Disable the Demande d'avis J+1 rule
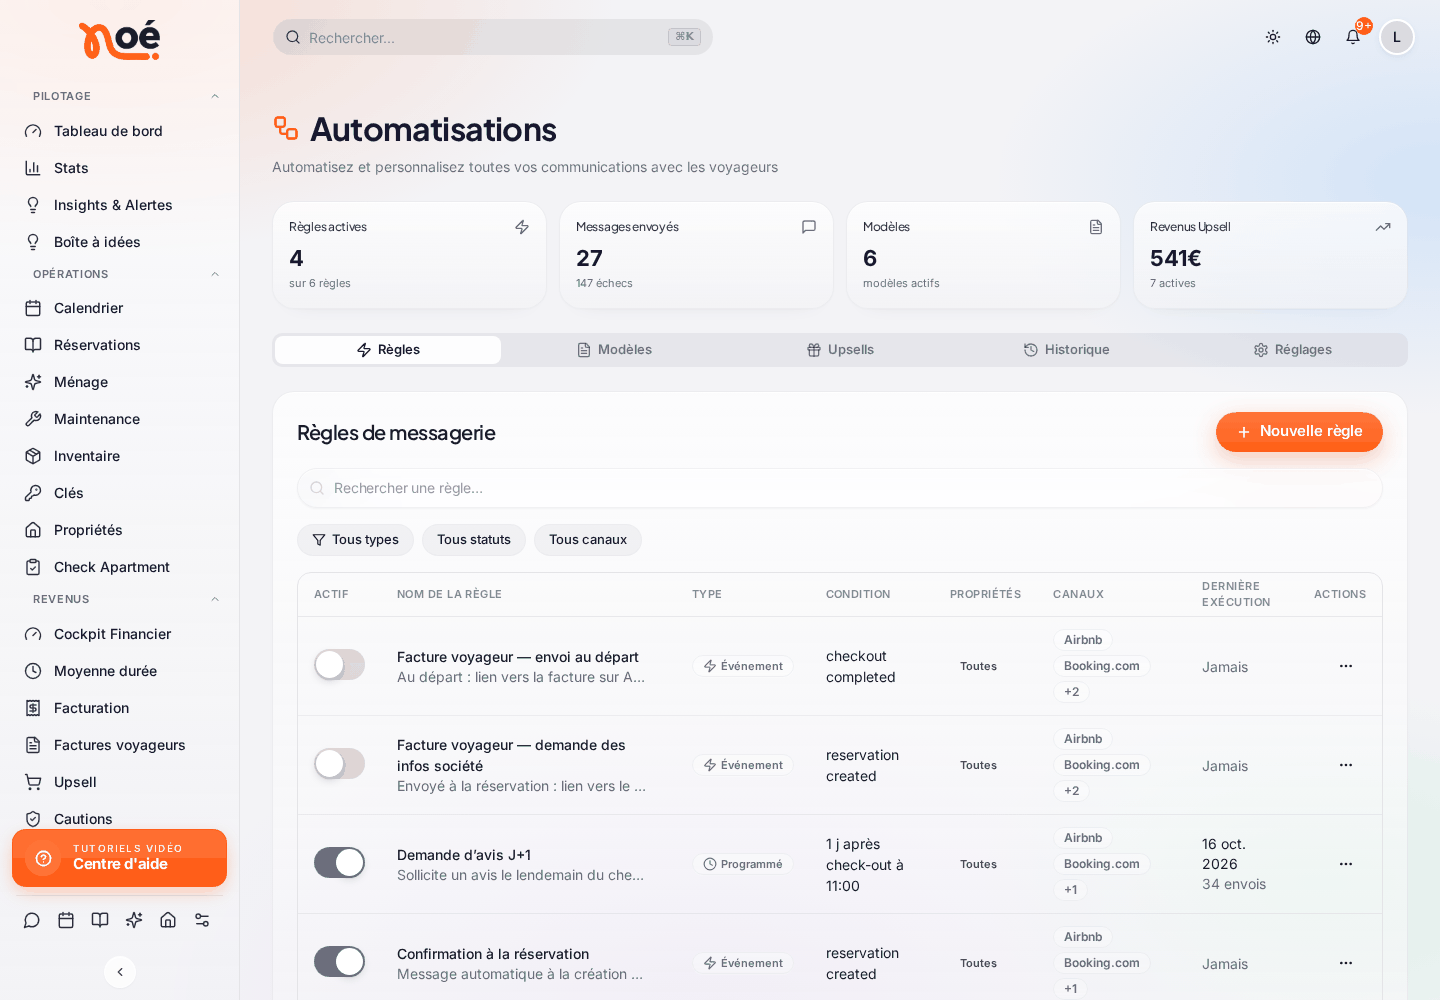Viewport: 1440px width, 1000px height. (x=339, y=863)
